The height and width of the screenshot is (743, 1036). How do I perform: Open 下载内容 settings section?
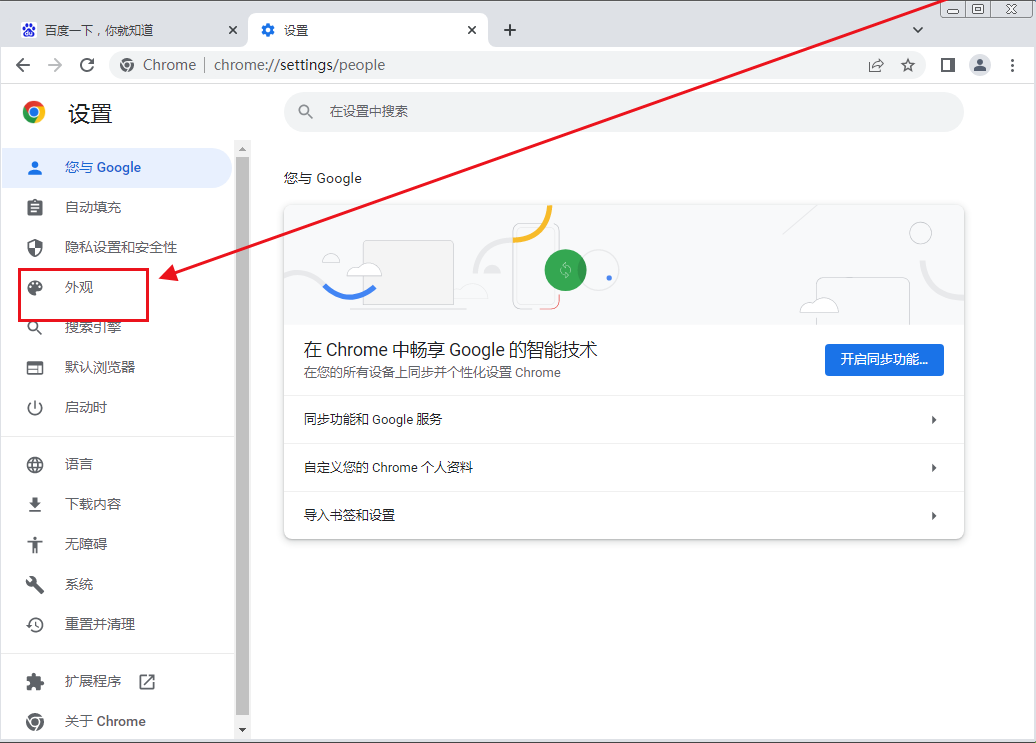pos(117,505)
